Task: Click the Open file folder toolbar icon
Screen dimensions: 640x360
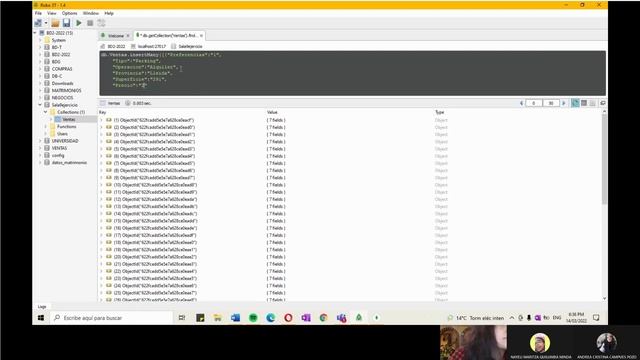Action: point(55,23)
